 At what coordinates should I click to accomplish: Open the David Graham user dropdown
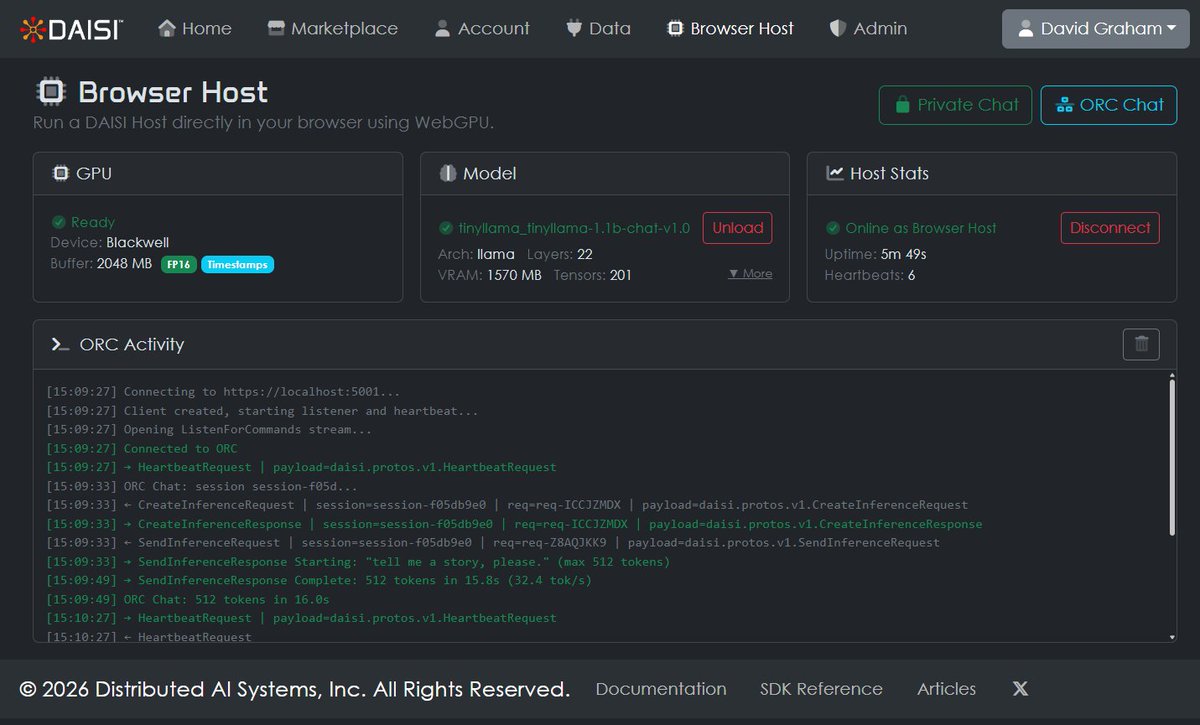pyautogui.click(x=1097, y=29)
